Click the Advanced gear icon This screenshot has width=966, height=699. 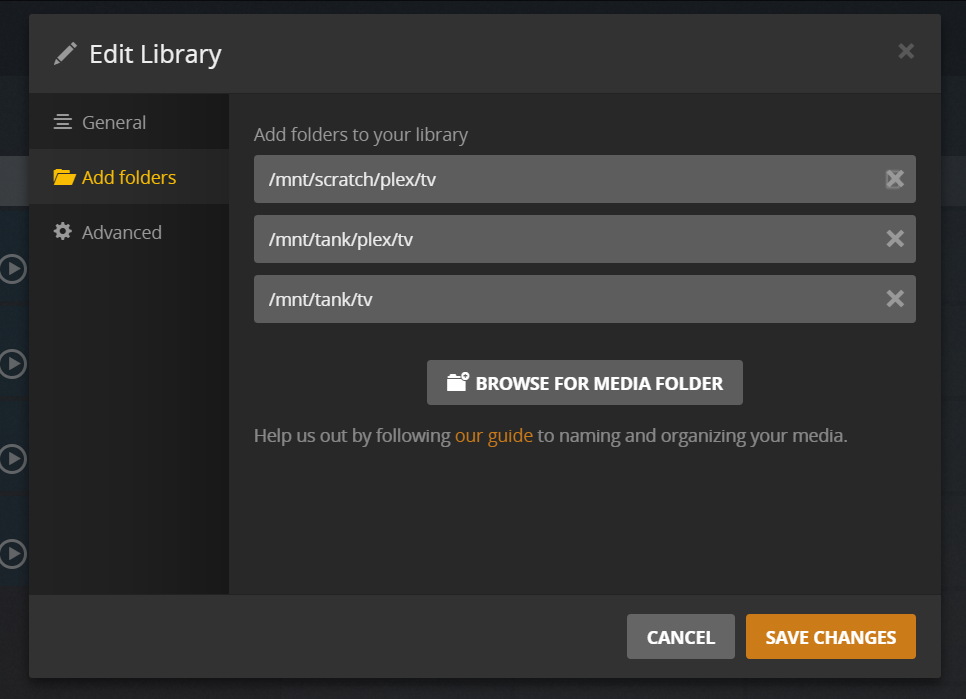tap(63, 232)
